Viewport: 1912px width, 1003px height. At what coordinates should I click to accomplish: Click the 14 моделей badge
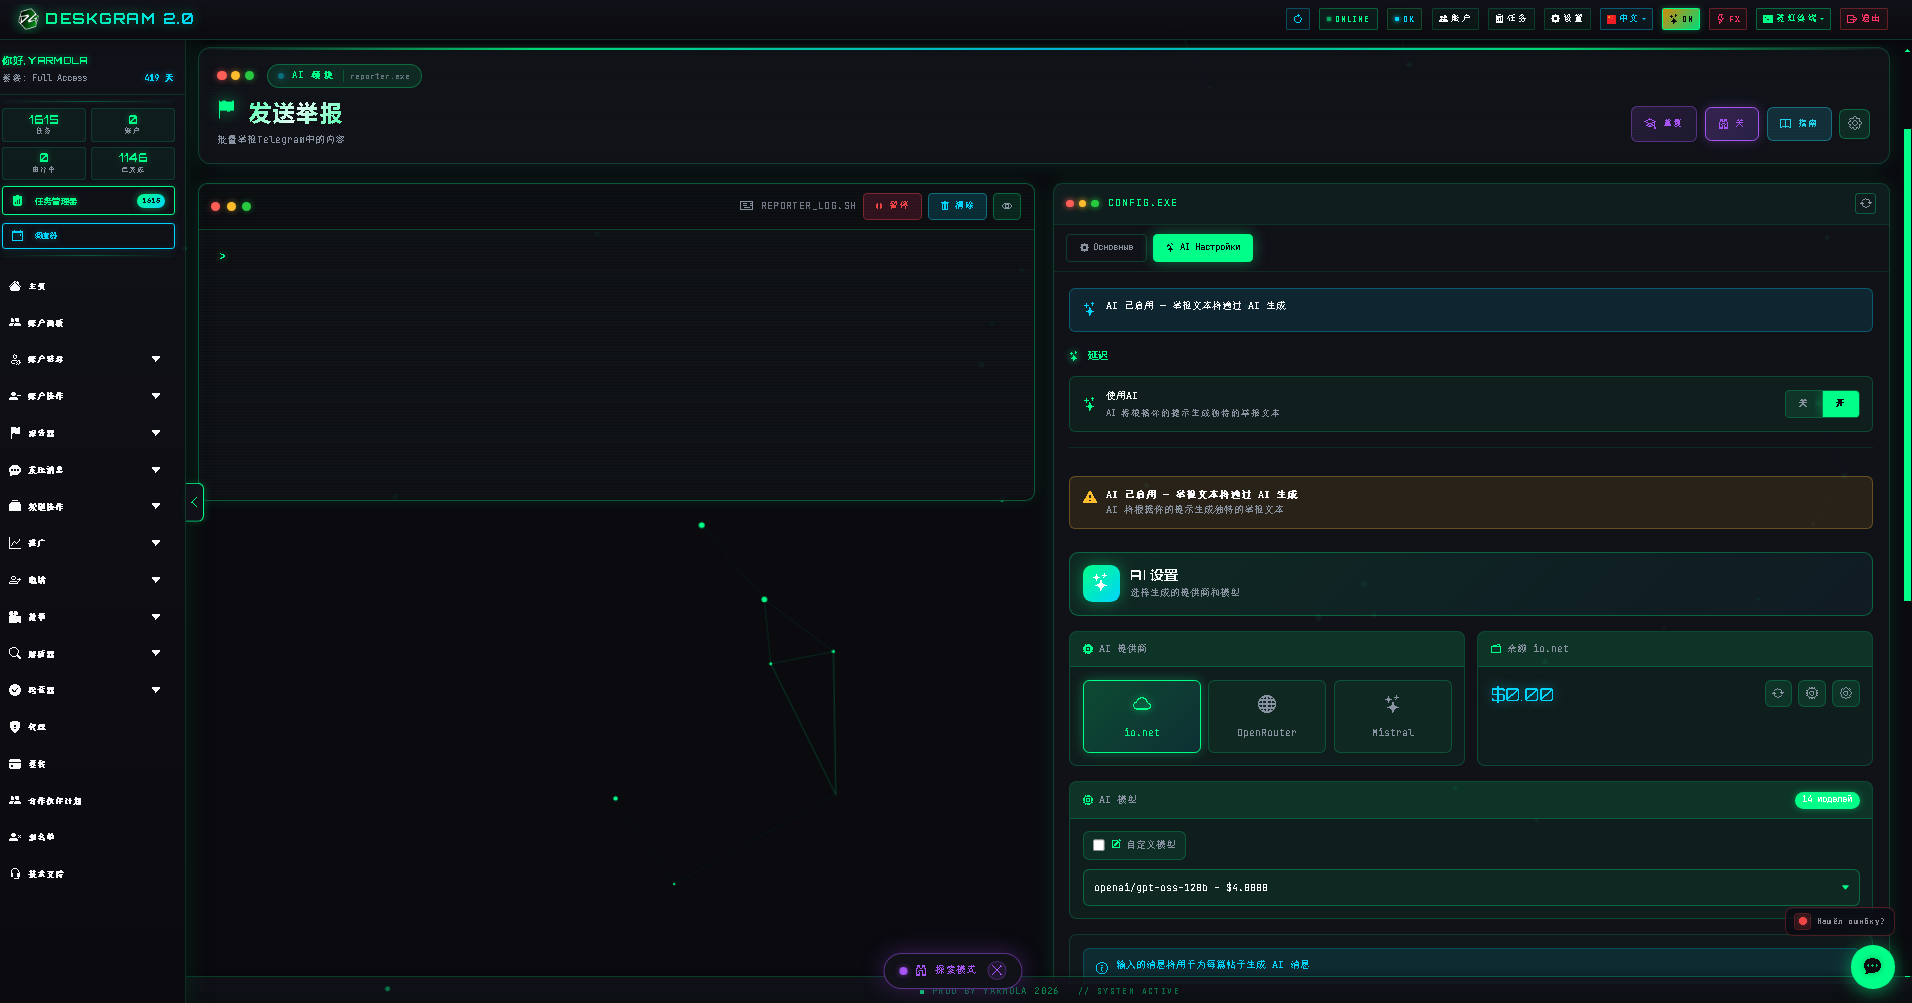pos(1827,800)
